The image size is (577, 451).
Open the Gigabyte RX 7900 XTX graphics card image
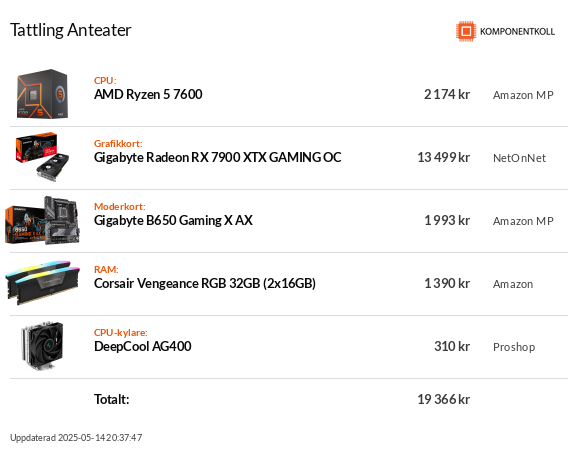(42, 157)
